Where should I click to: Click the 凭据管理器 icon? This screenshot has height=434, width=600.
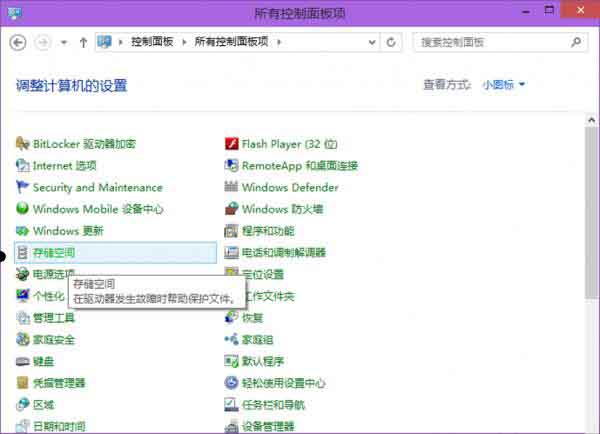tap(23, 383)
